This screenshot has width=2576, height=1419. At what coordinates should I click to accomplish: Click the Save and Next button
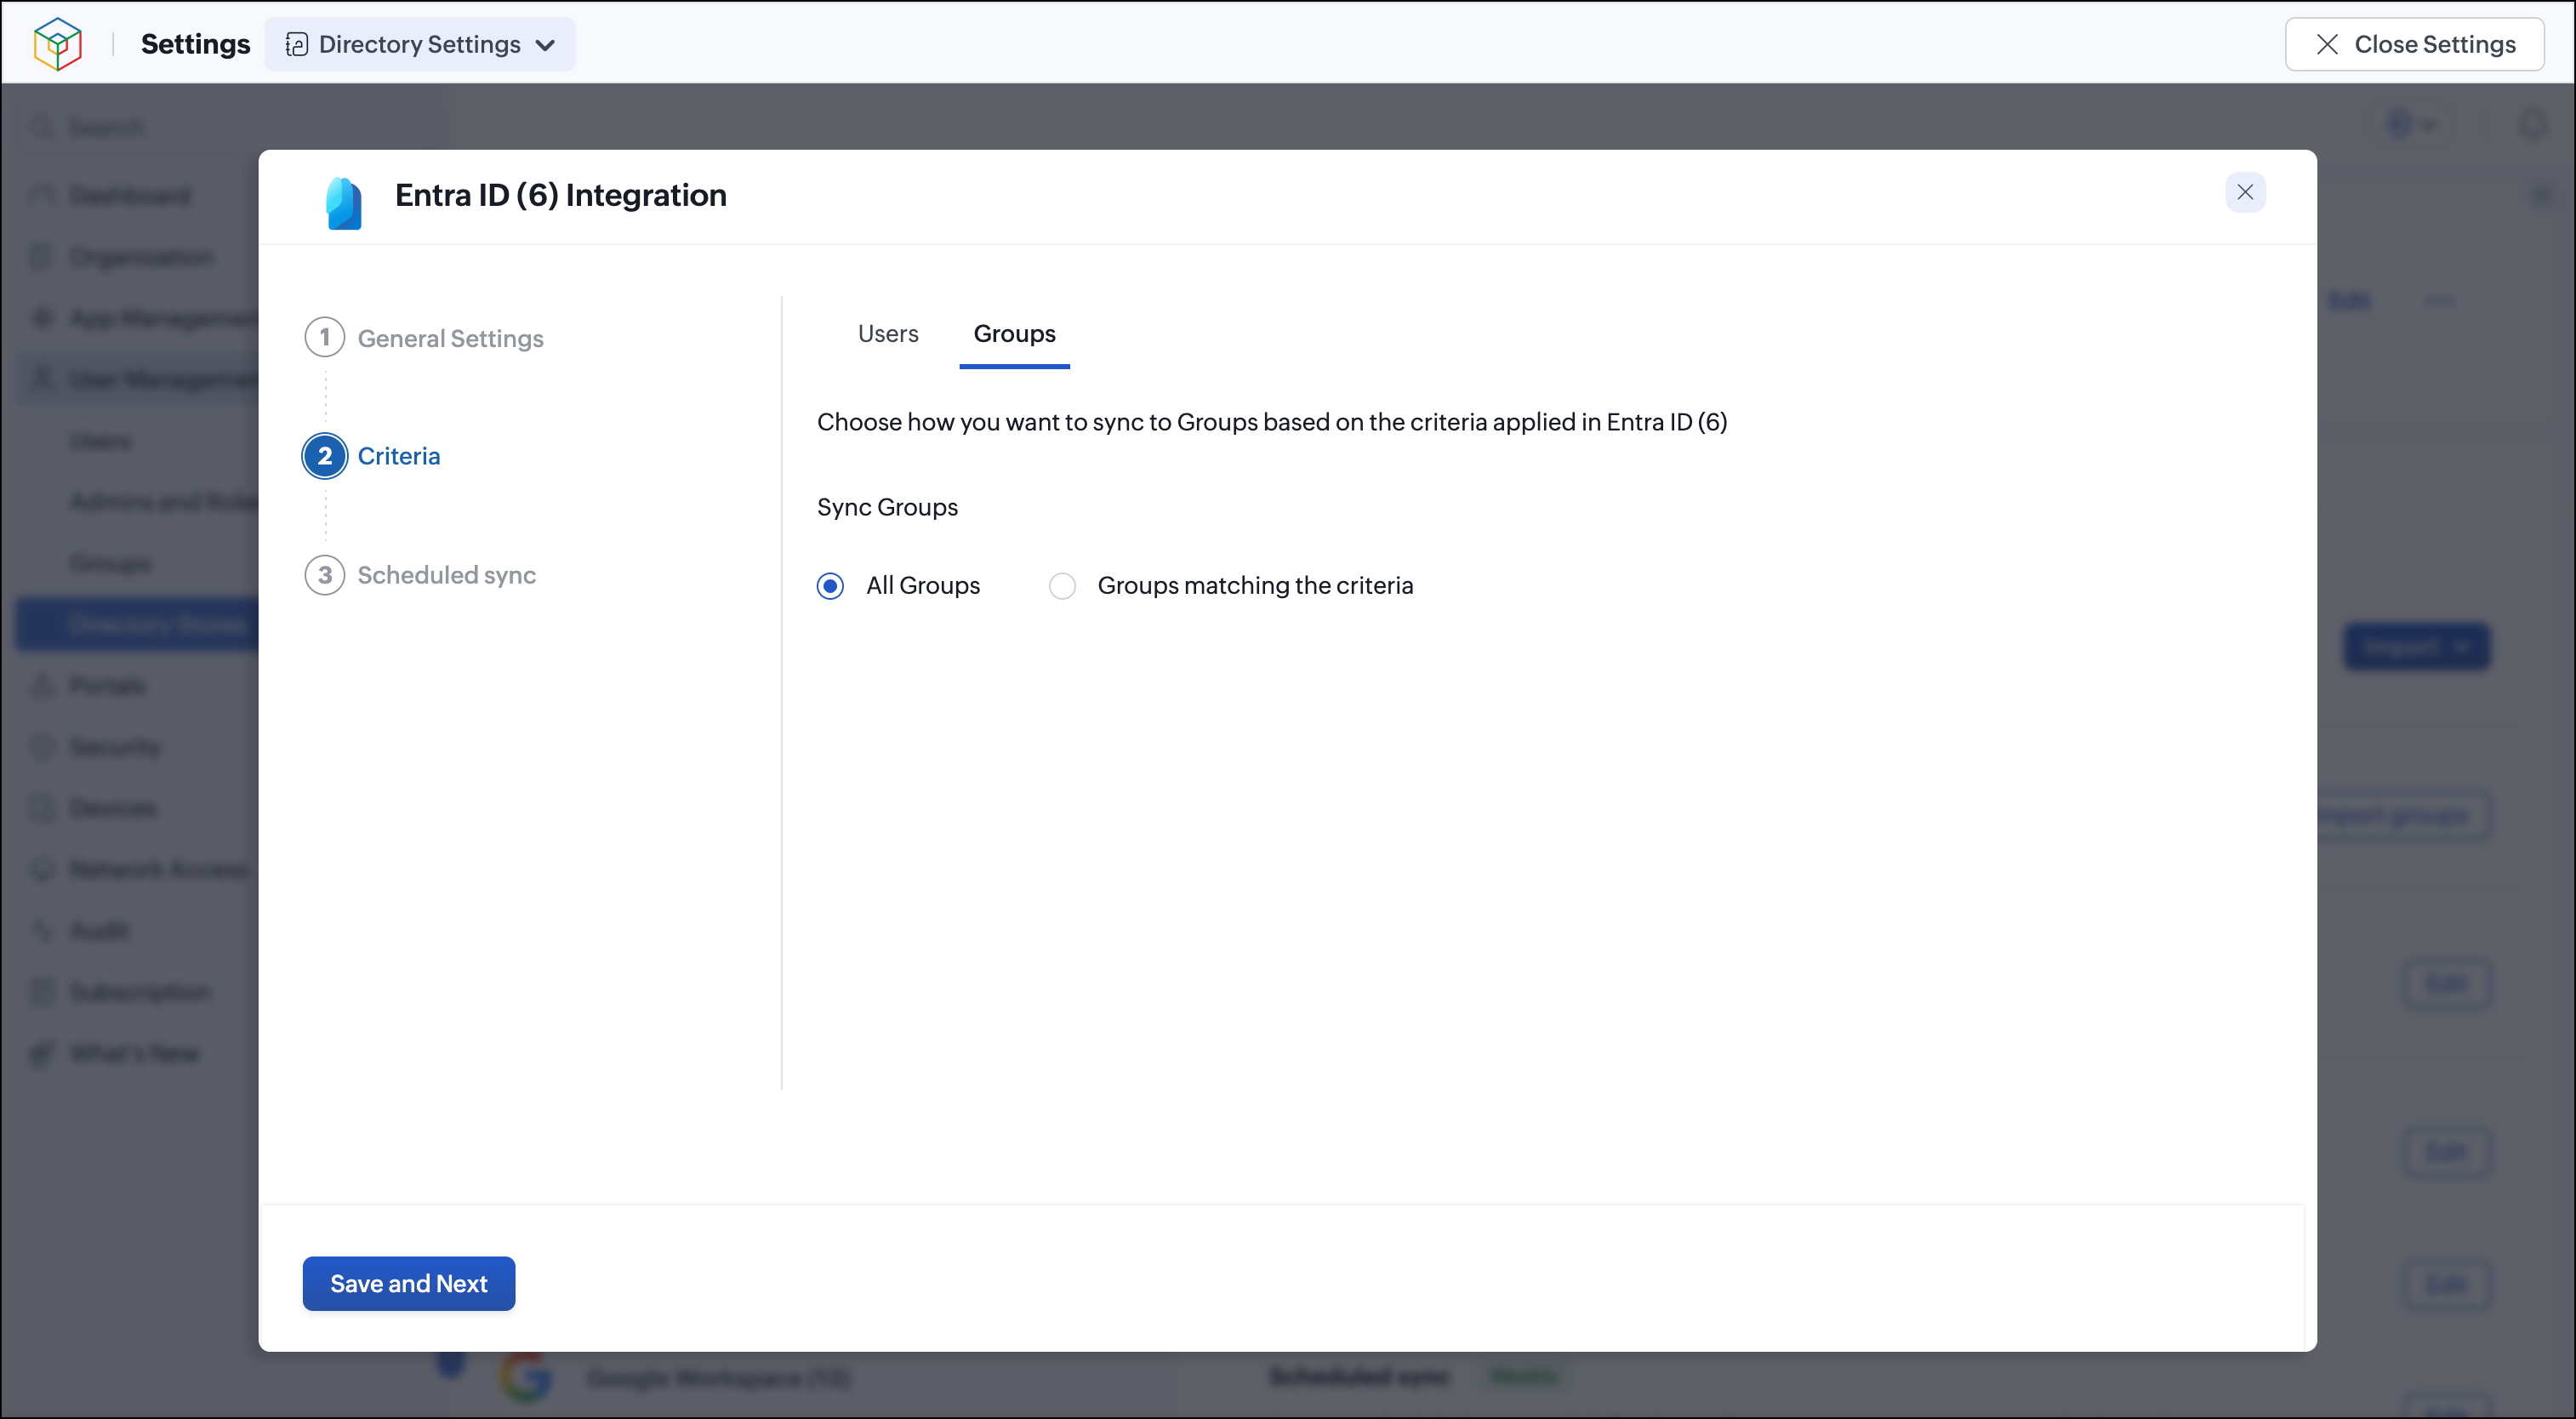coord(409,1283)
